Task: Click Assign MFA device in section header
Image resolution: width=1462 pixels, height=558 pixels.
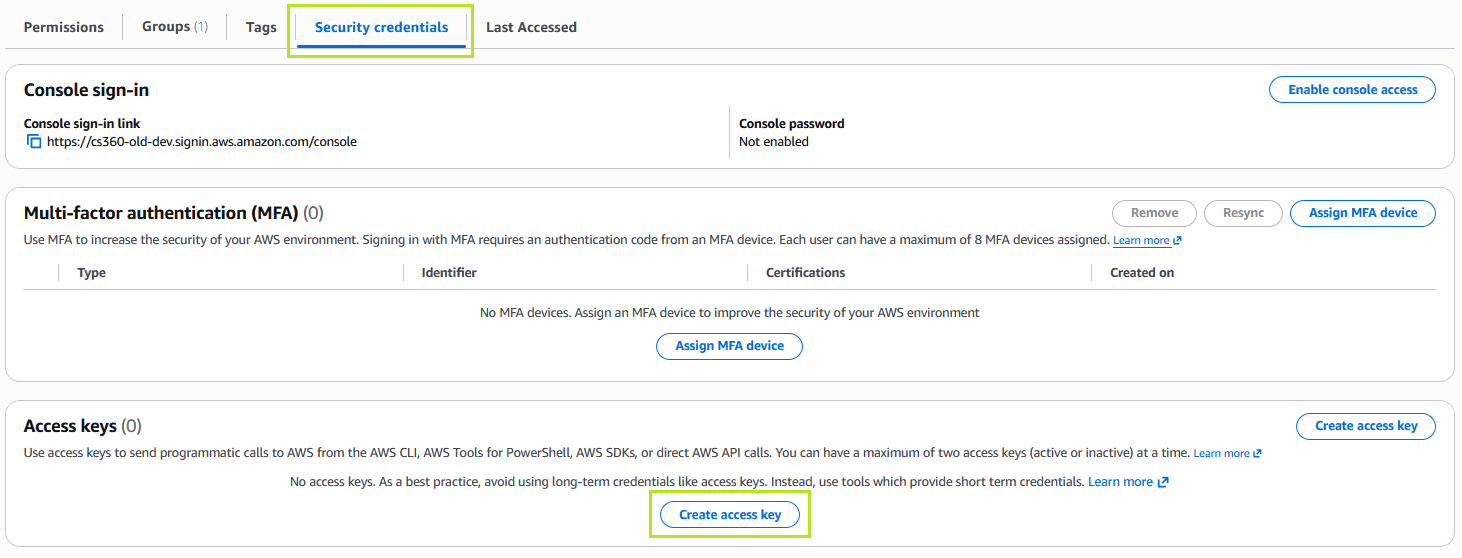Action: pyautogui.click(x=1363, y=213)
